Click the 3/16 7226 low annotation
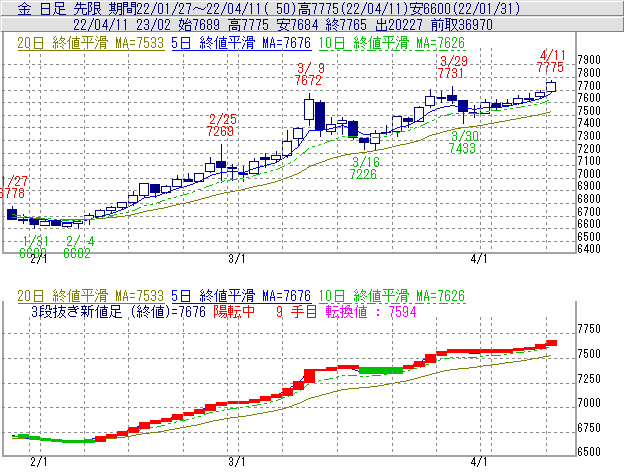The image size is (624, 475). [x=364, y=168]
